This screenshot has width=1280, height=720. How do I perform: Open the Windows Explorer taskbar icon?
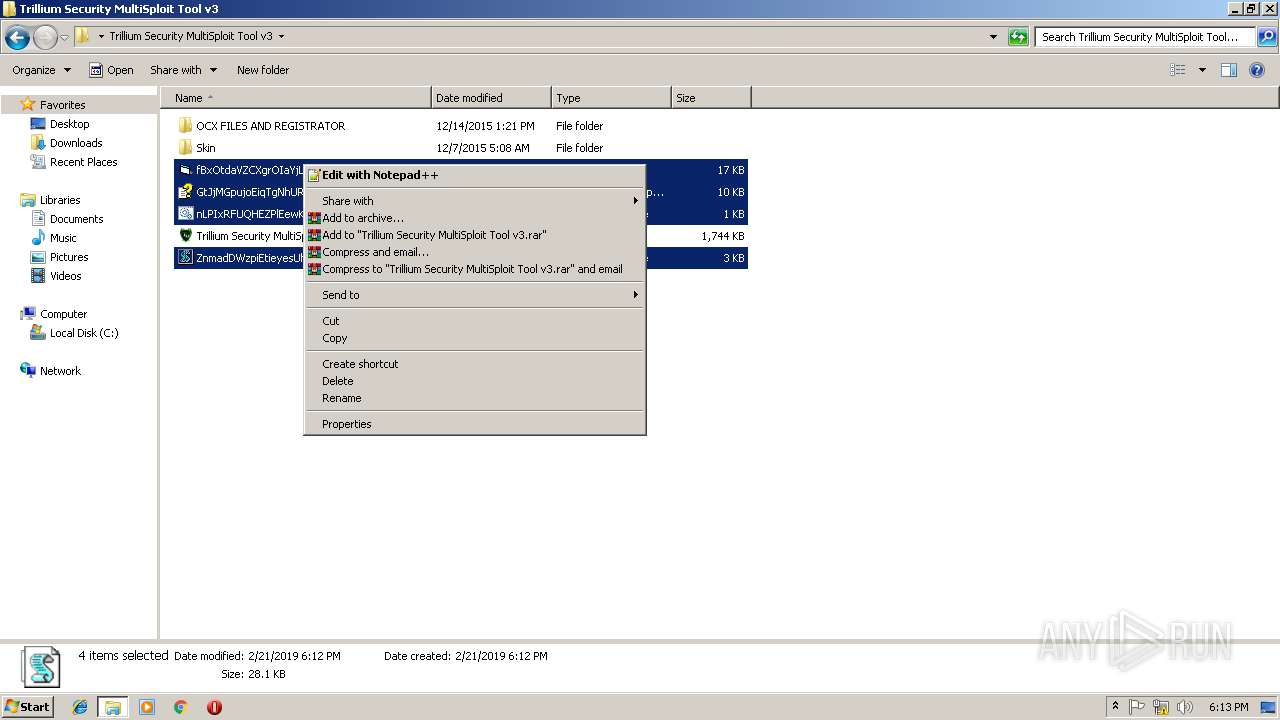tap(113, 707)
